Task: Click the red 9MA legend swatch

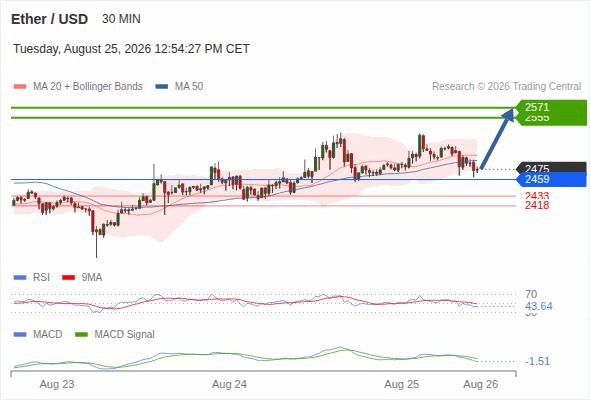Action: [x=68, y=278]
